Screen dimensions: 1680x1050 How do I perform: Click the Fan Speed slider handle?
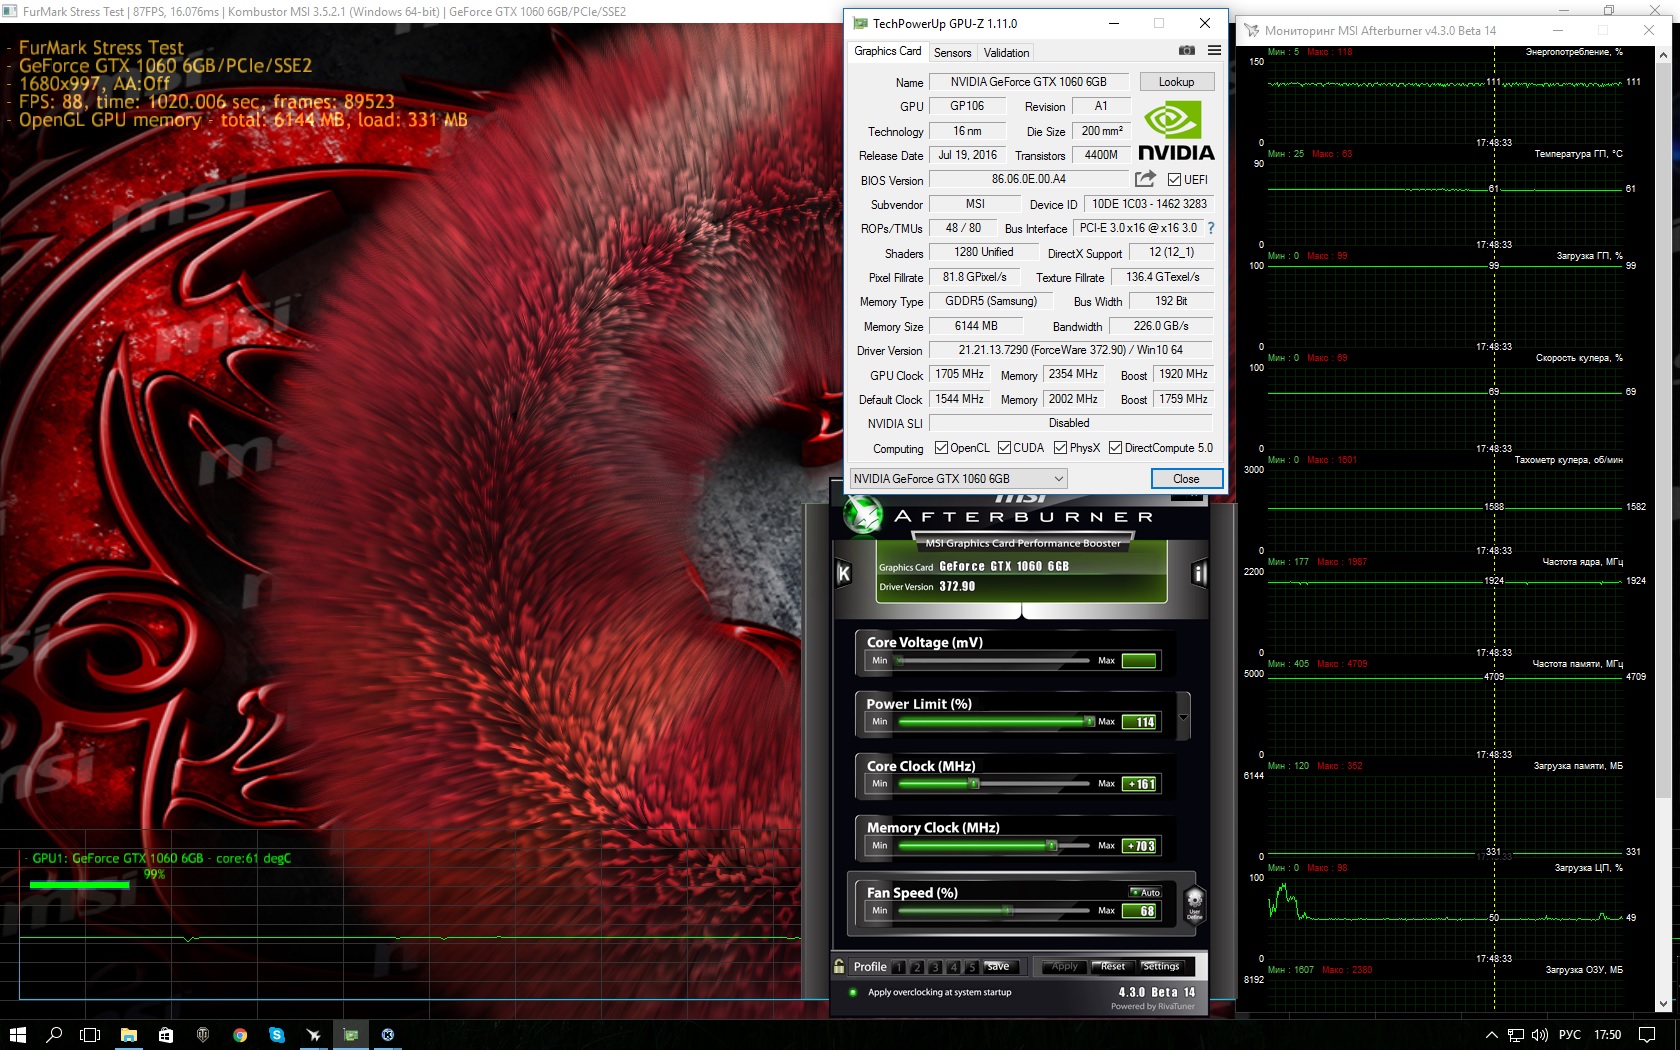pyautogui.click(x=1007, y=911)
